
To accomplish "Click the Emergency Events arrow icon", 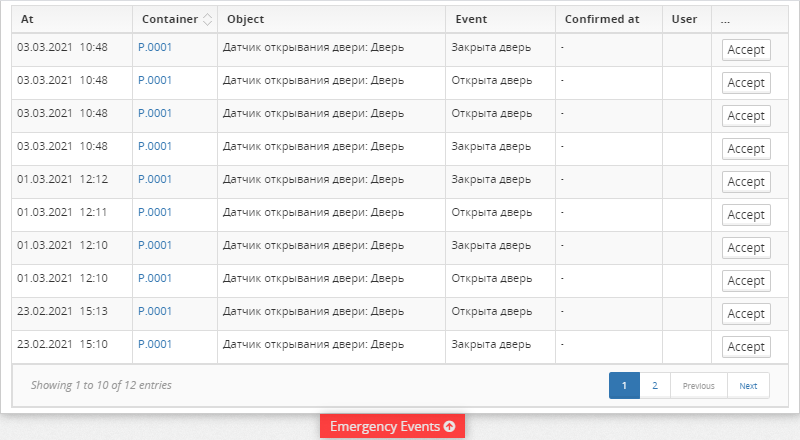I will [450, 427].
